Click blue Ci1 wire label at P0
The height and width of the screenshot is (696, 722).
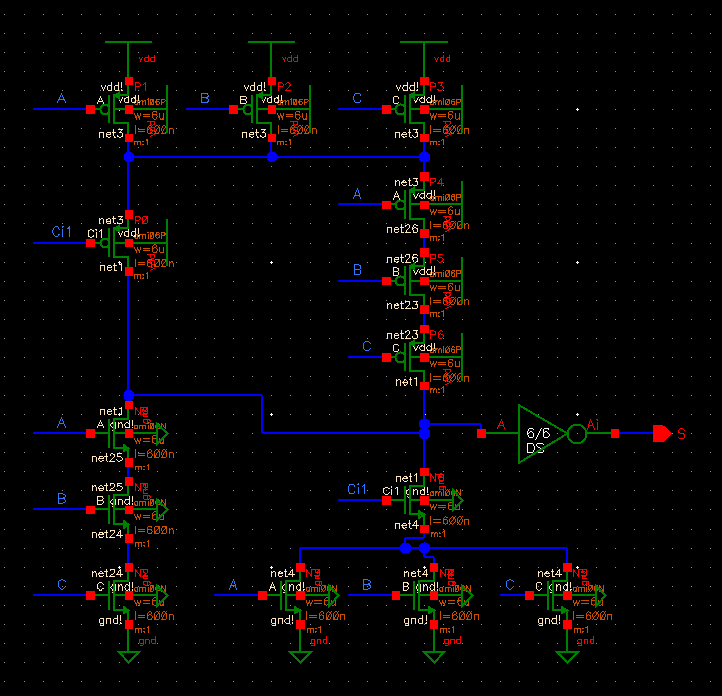[61, 232]
